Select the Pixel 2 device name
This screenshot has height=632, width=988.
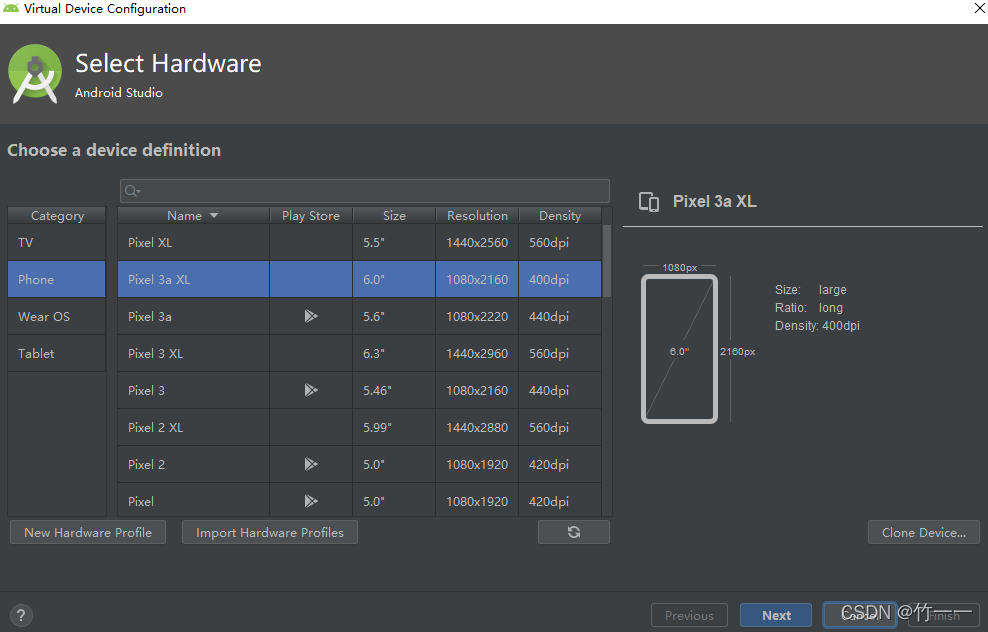tap(146, 464)
